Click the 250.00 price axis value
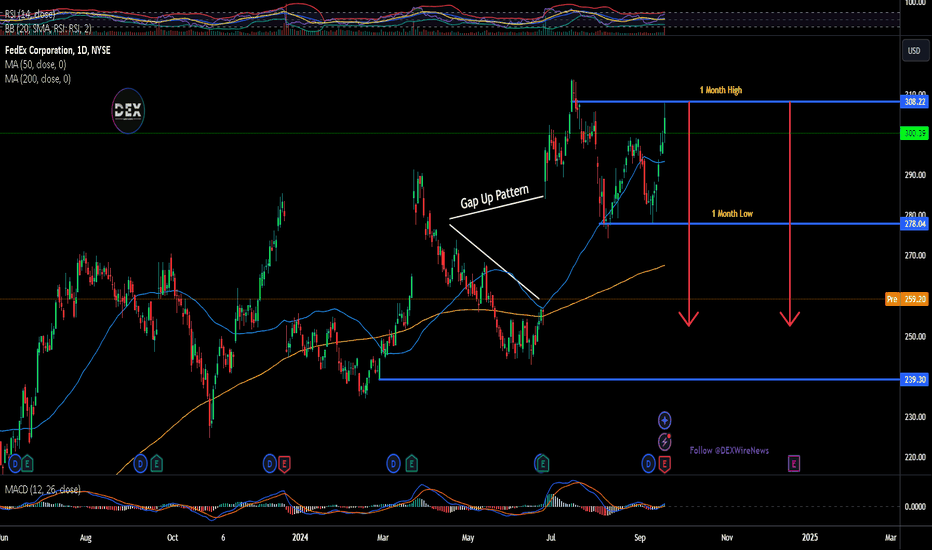This screenshot has height=550, width=932. pos(915,337)
